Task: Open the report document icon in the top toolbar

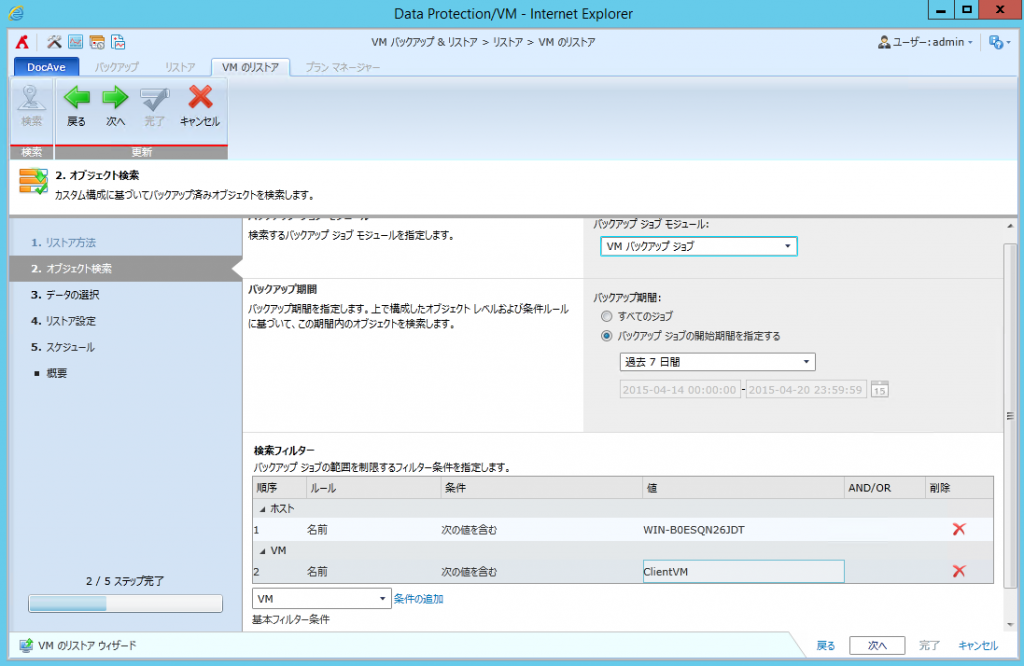Action: point(118,42)
